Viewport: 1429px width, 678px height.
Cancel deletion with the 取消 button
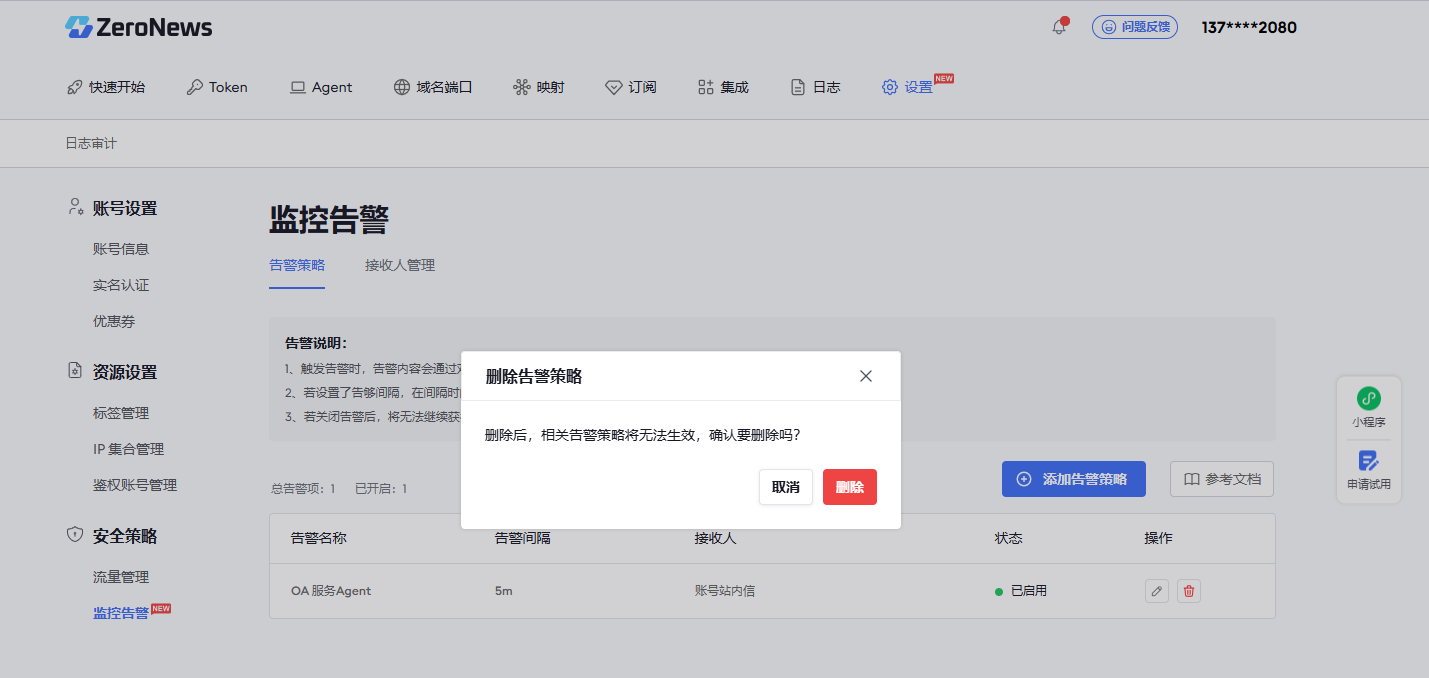click(785, 487)
